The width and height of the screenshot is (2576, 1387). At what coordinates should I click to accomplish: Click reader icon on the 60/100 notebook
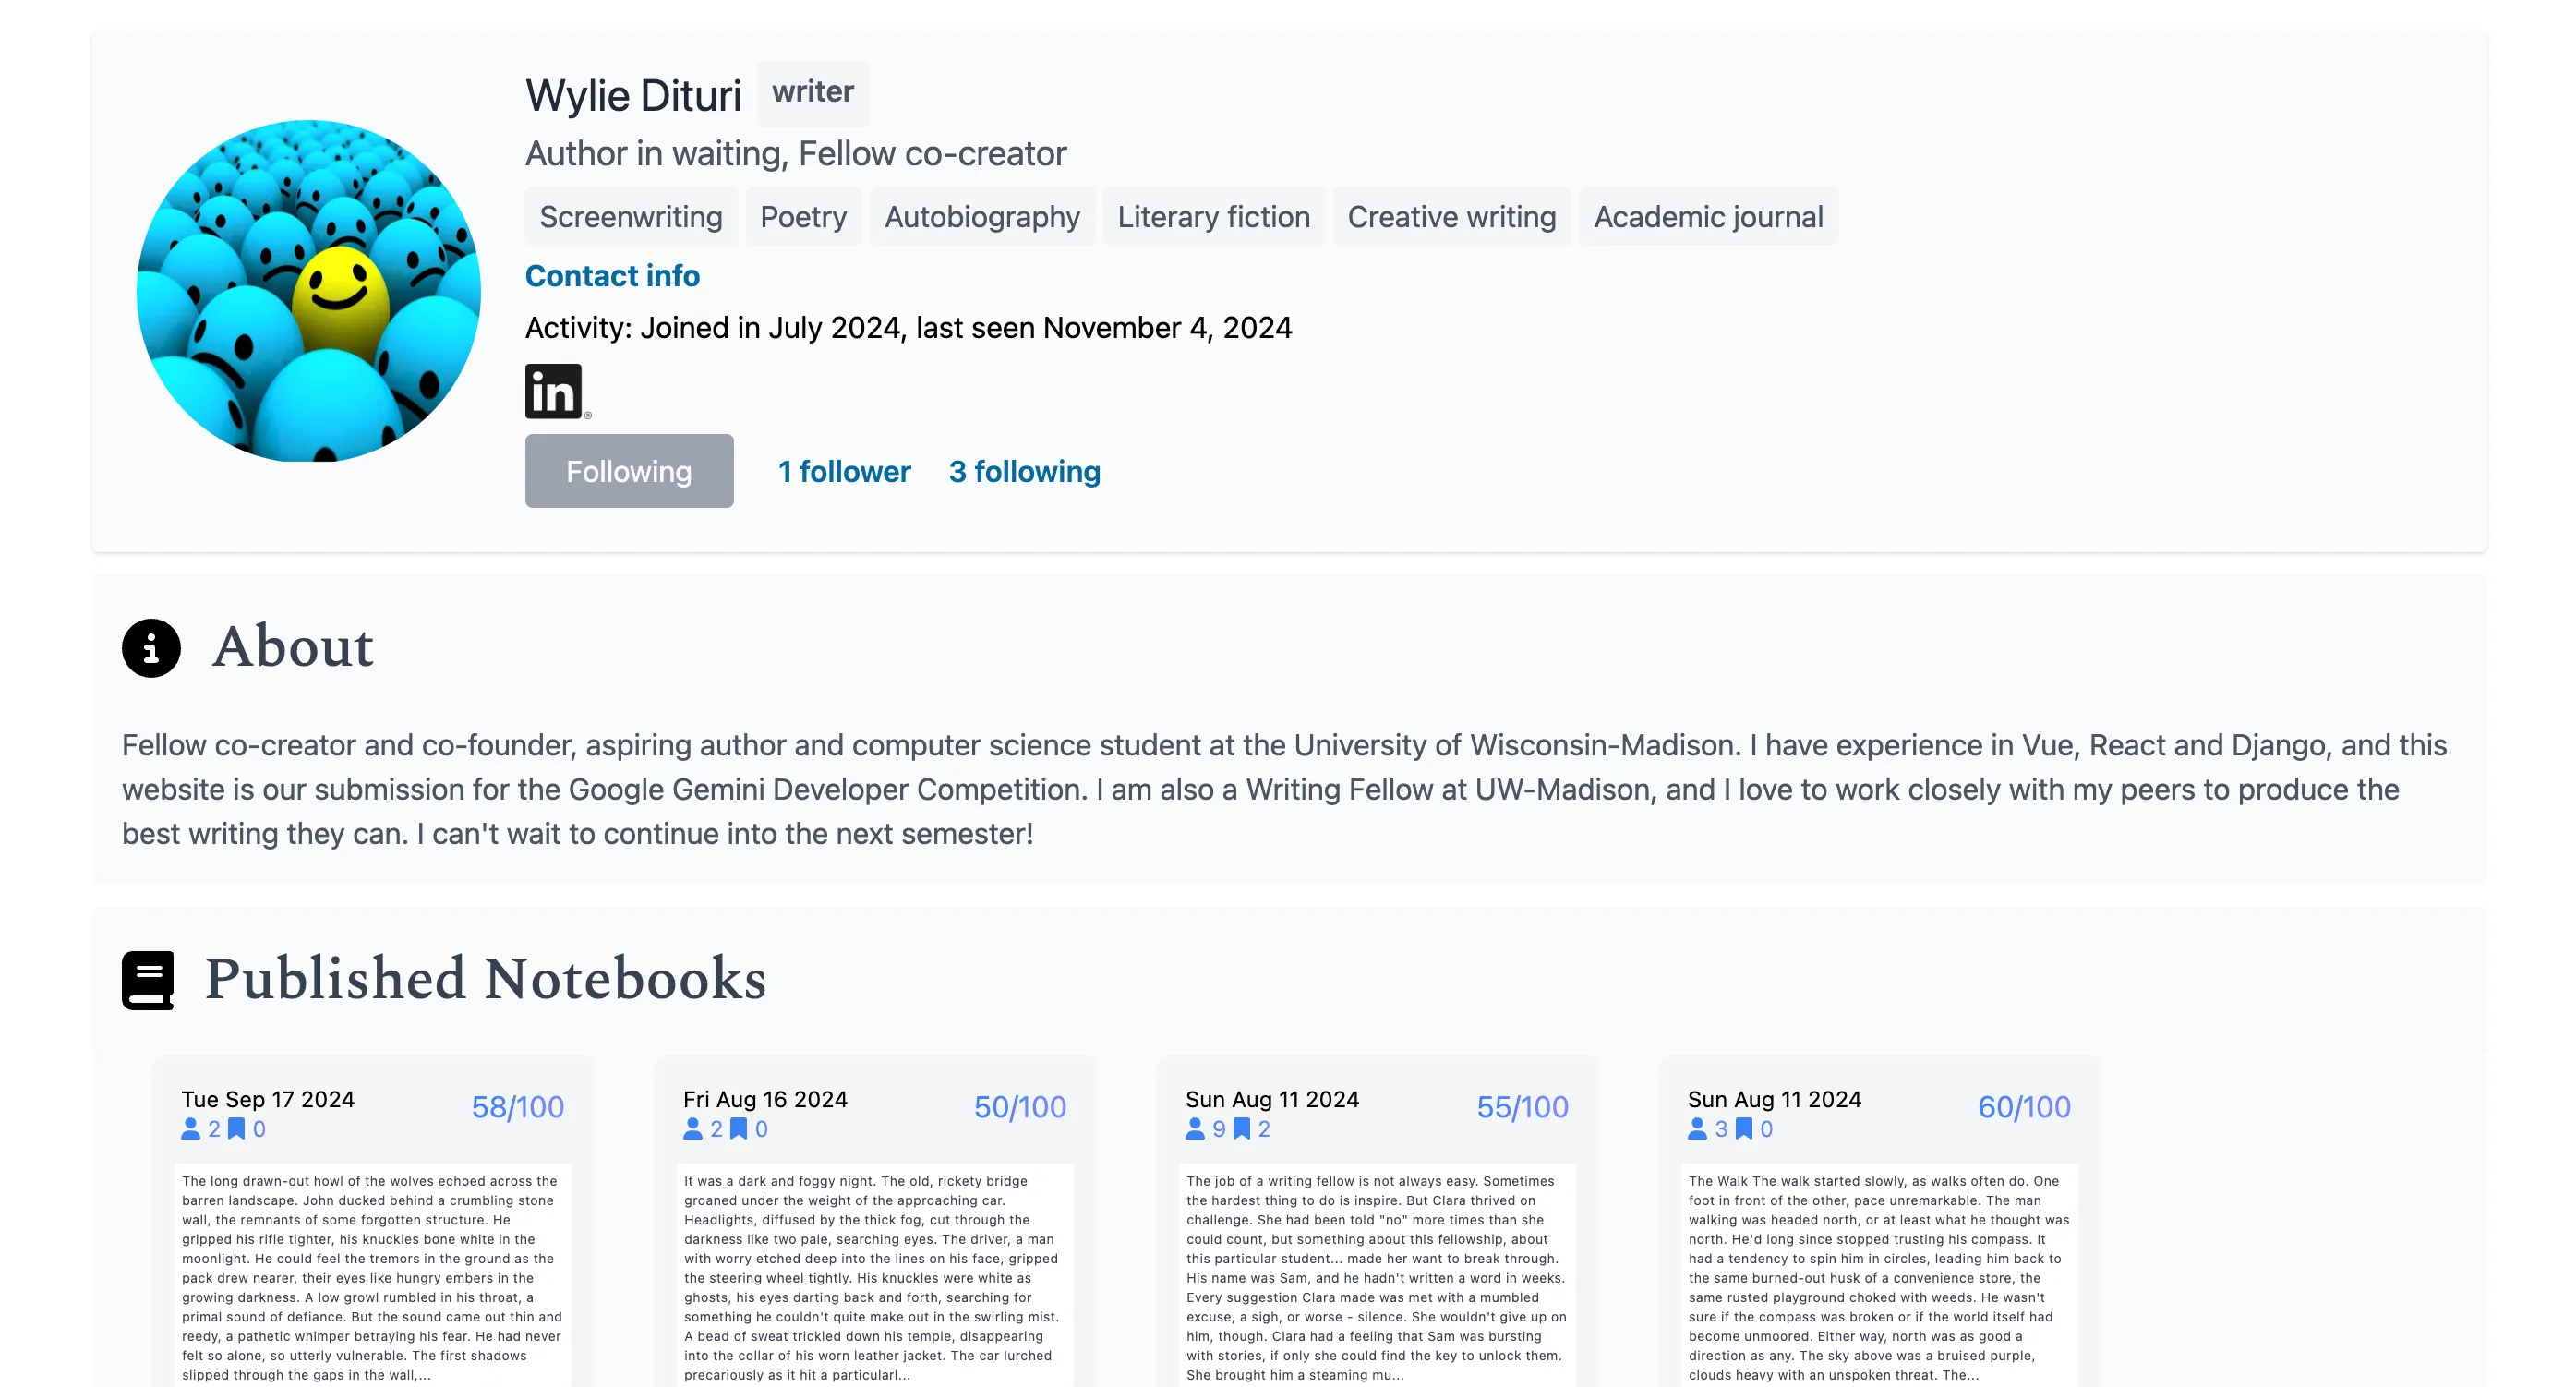pos(1697,1129)
